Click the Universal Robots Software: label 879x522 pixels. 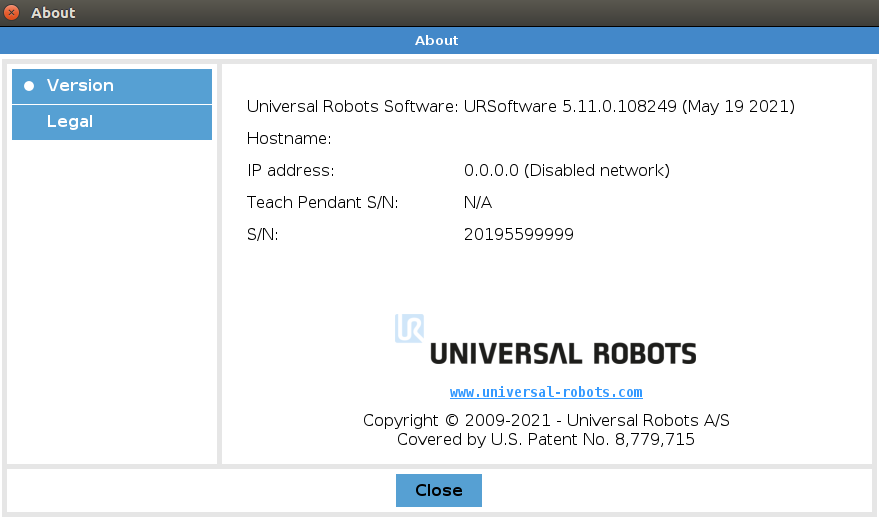353,107
